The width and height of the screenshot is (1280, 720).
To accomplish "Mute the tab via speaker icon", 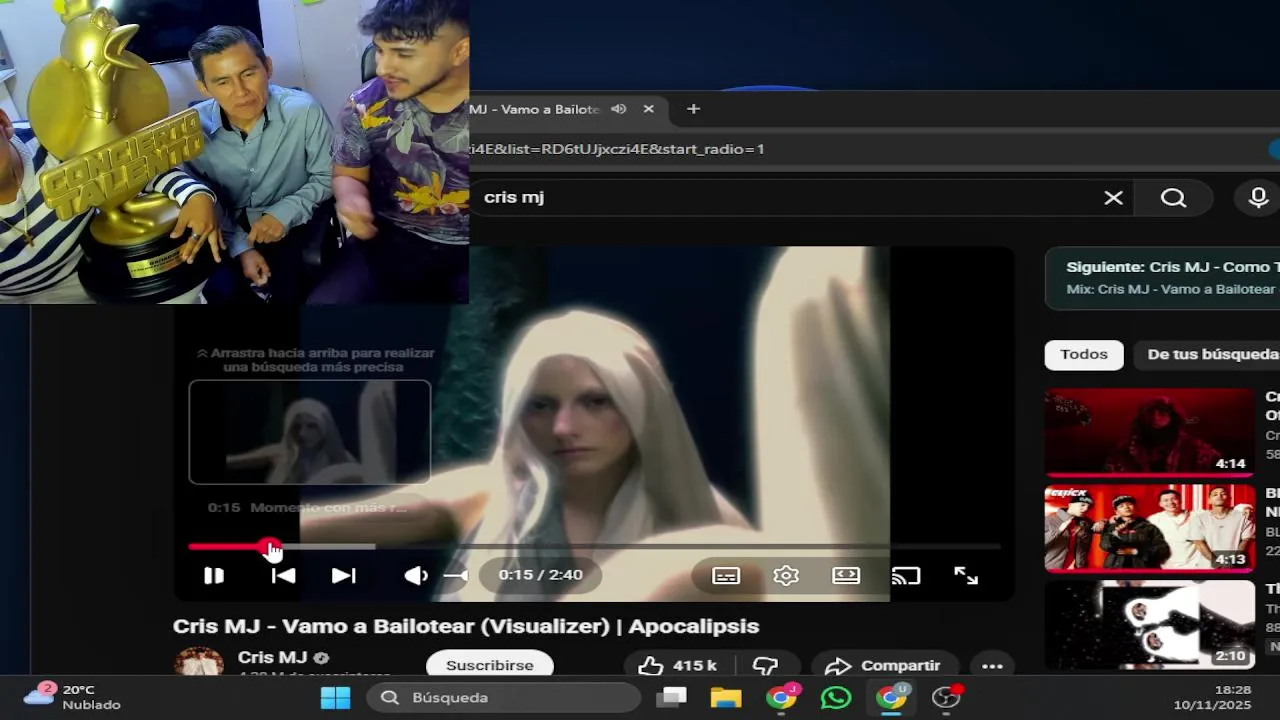I will [619, 109].
